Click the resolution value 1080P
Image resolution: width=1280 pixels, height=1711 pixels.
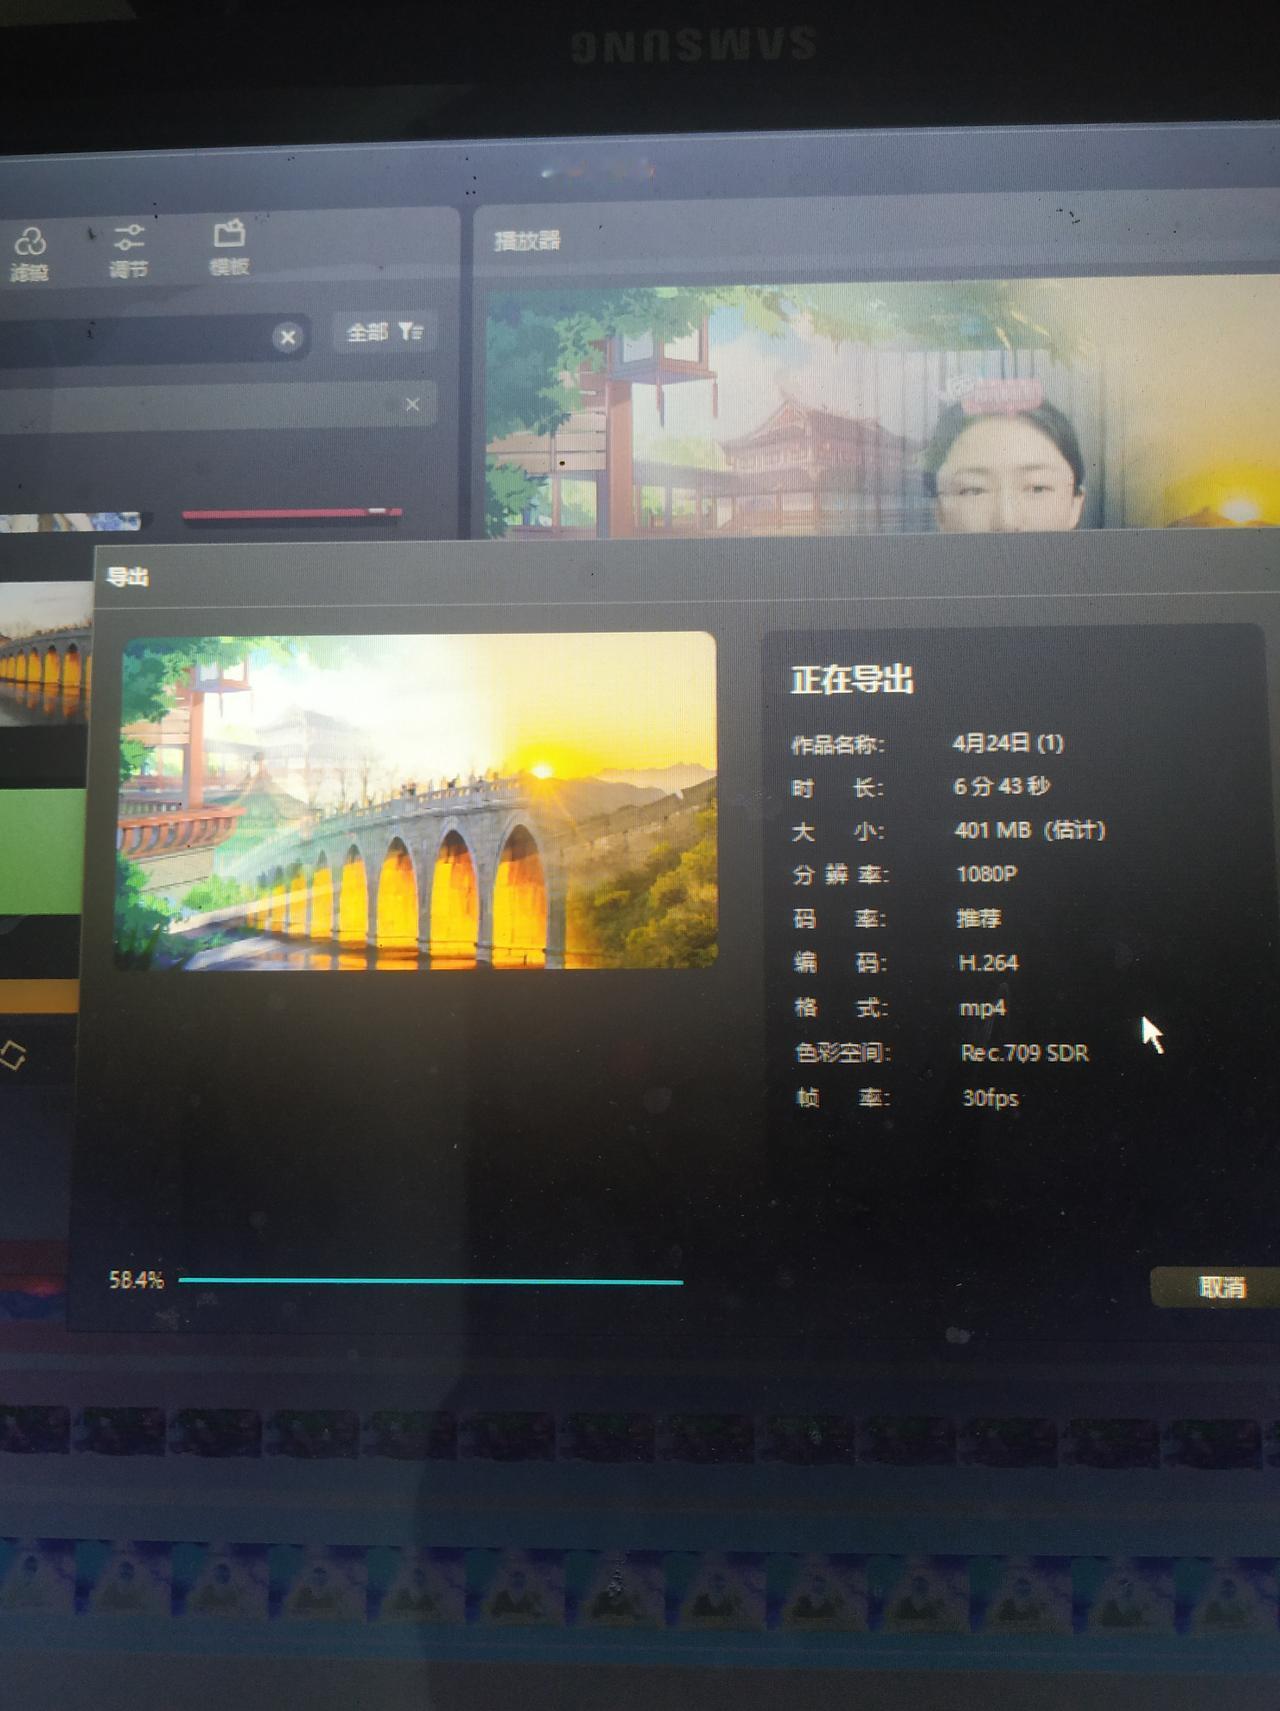[x=987, y=874]
